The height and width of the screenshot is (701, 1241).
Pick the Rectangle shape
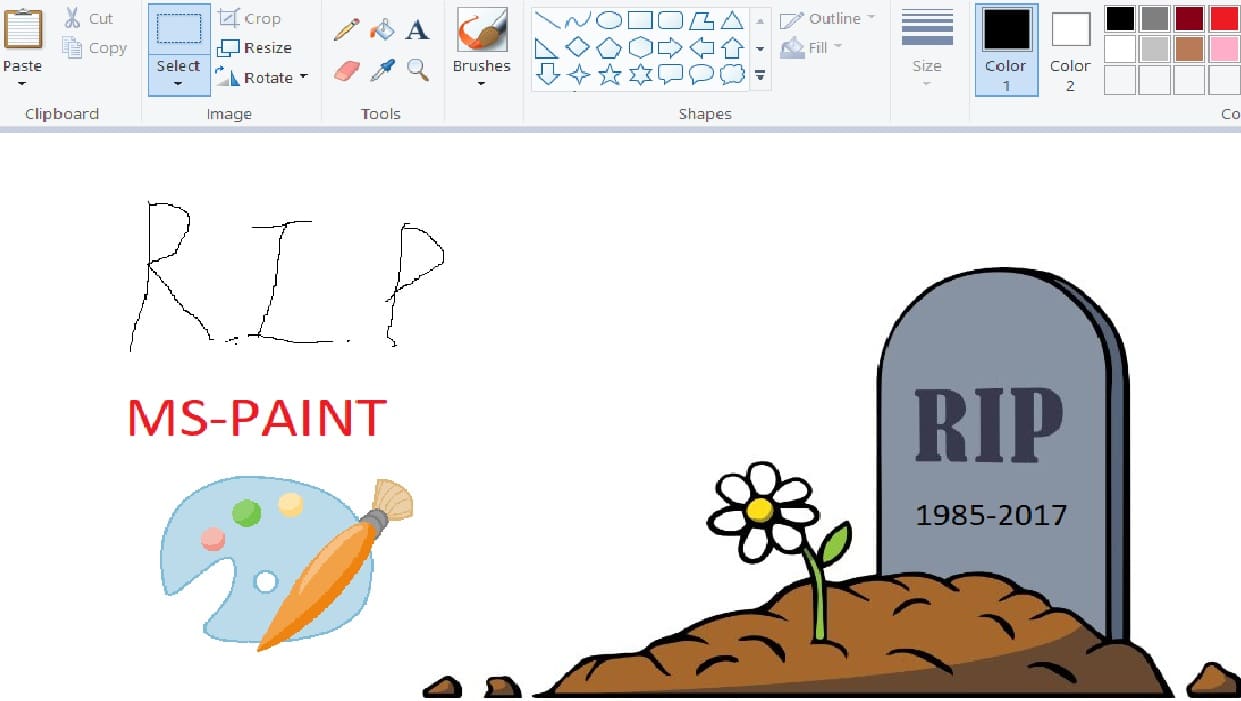click(639, 19)
